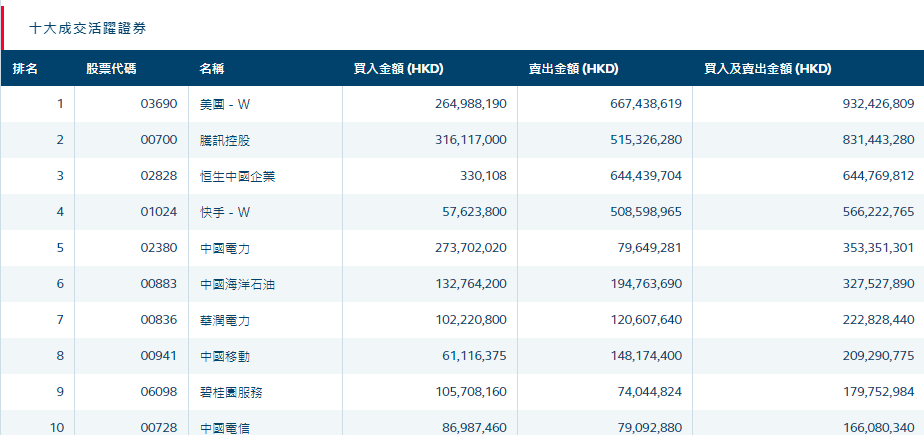This screenshot has height=435, width=924.
Task: Select buy amount 86,987,460
Action: (x=474, y=427)
